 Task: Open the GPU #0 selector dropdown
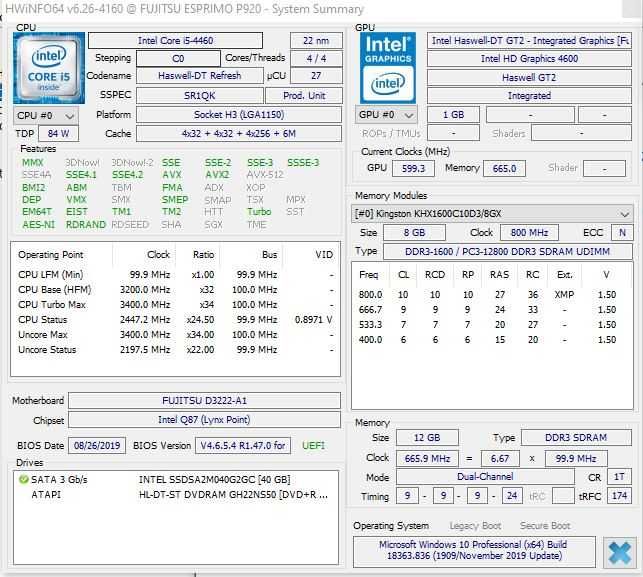click(x=386, y=115)
